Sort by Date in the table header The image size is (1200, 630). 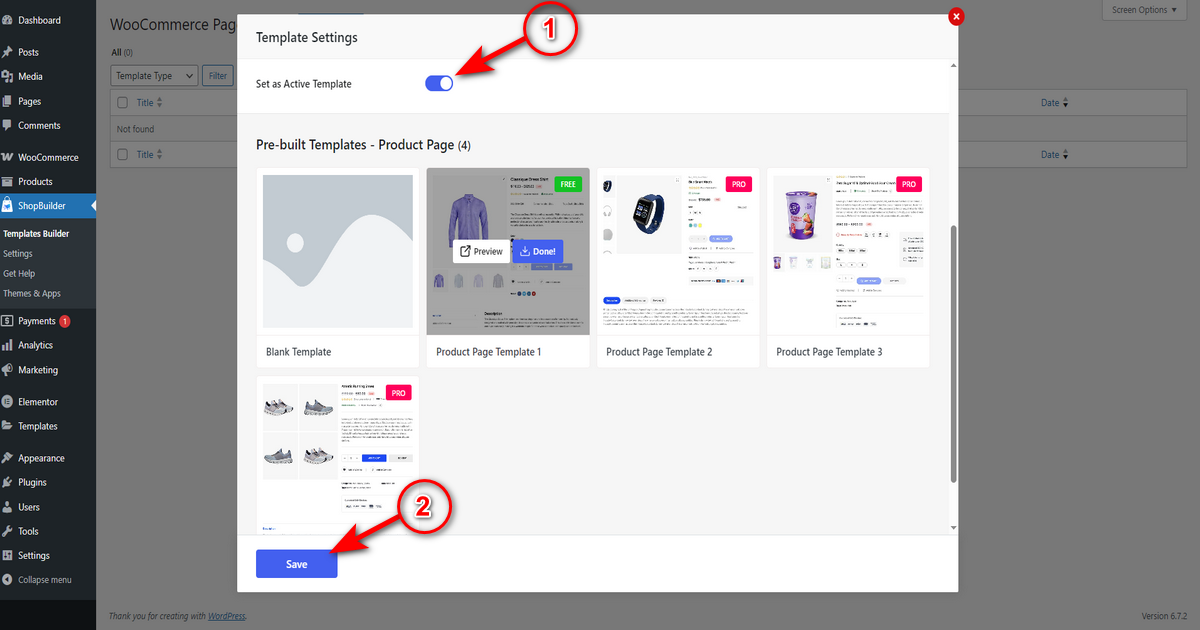coord(1055,103)
